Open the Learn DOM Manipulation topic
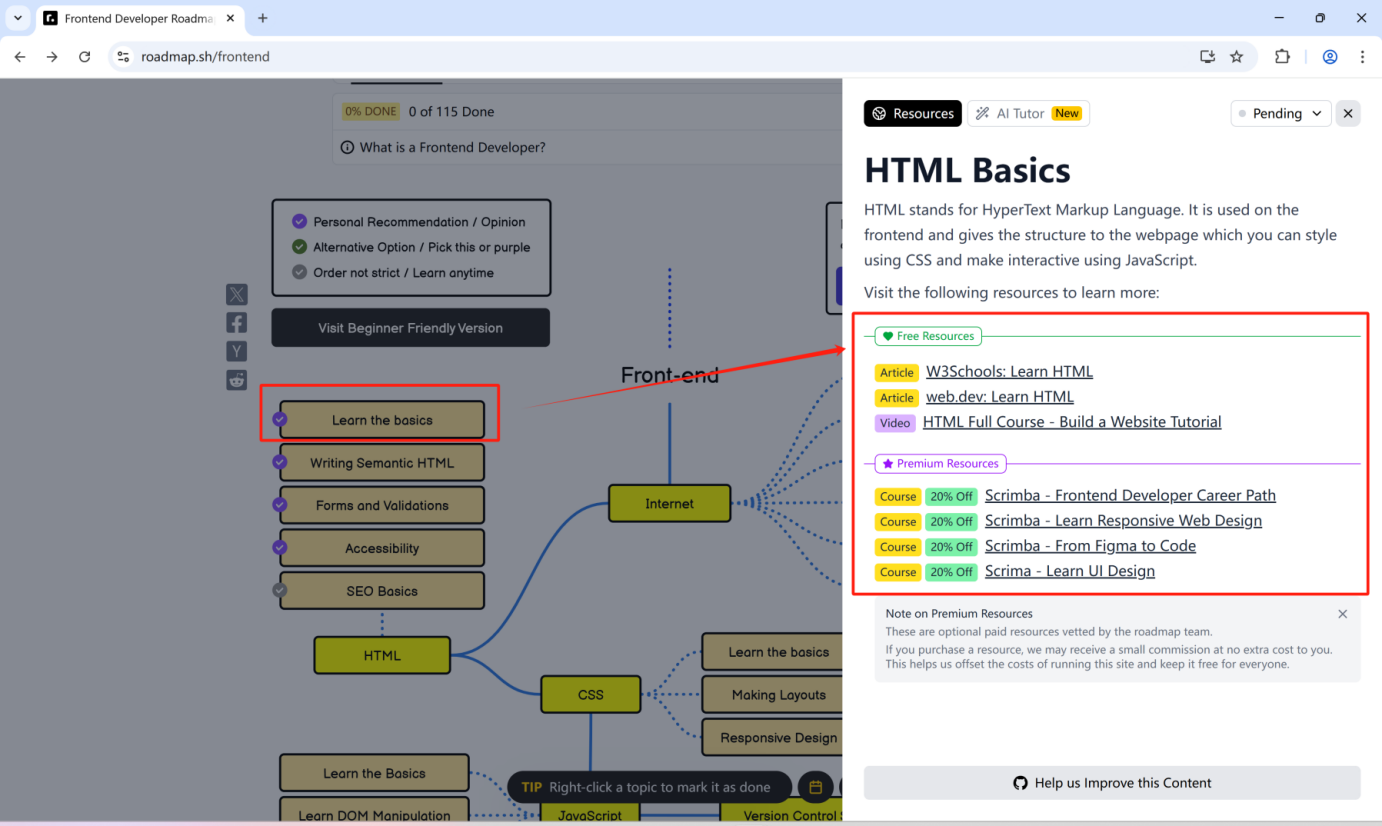 coord(374,811)
